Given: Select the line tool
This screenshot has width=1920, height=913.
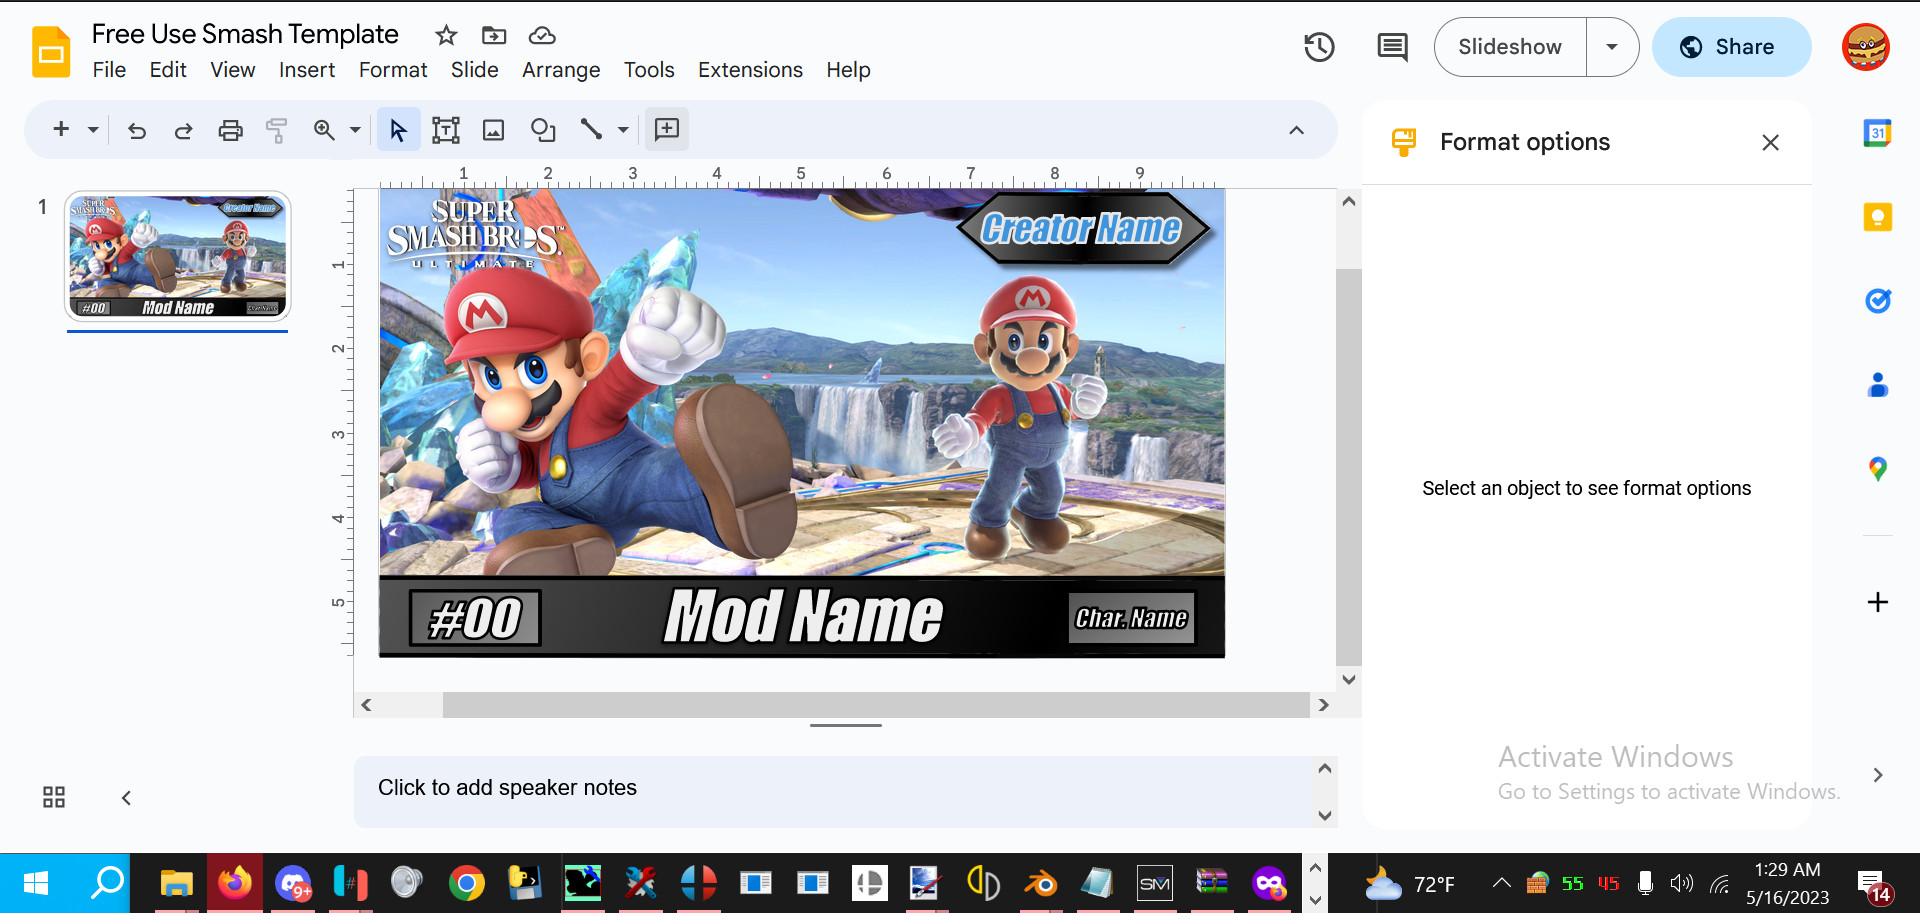Looking at the screenshot, I should pos(591,129).
